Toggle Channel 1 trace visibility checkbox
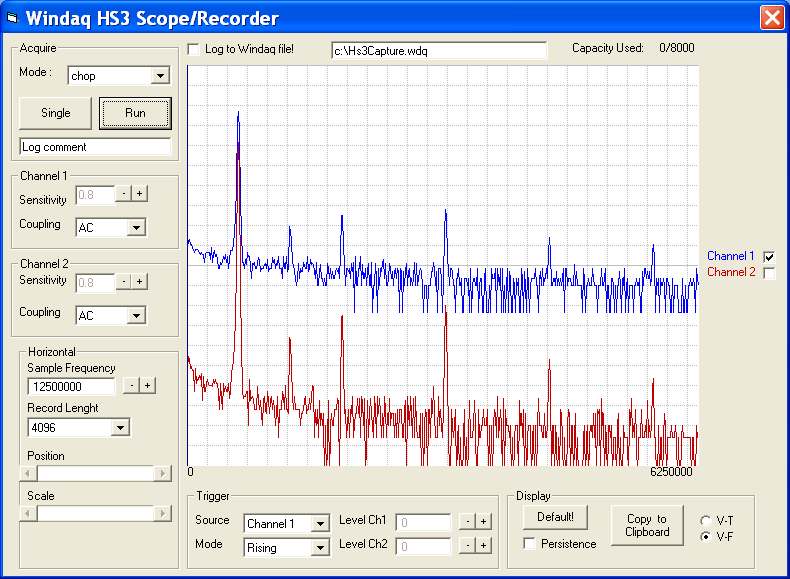This screenshot has width=790, height=579. point(769,257)
